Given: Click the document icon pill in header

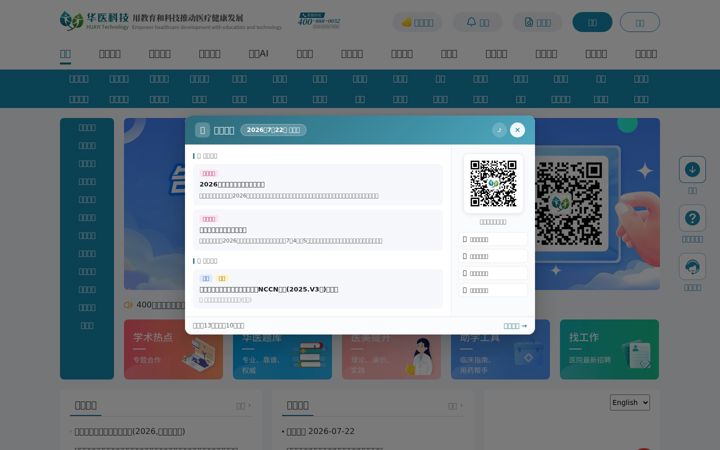Looking at the screenshot, I should click(x=537, y=22).
